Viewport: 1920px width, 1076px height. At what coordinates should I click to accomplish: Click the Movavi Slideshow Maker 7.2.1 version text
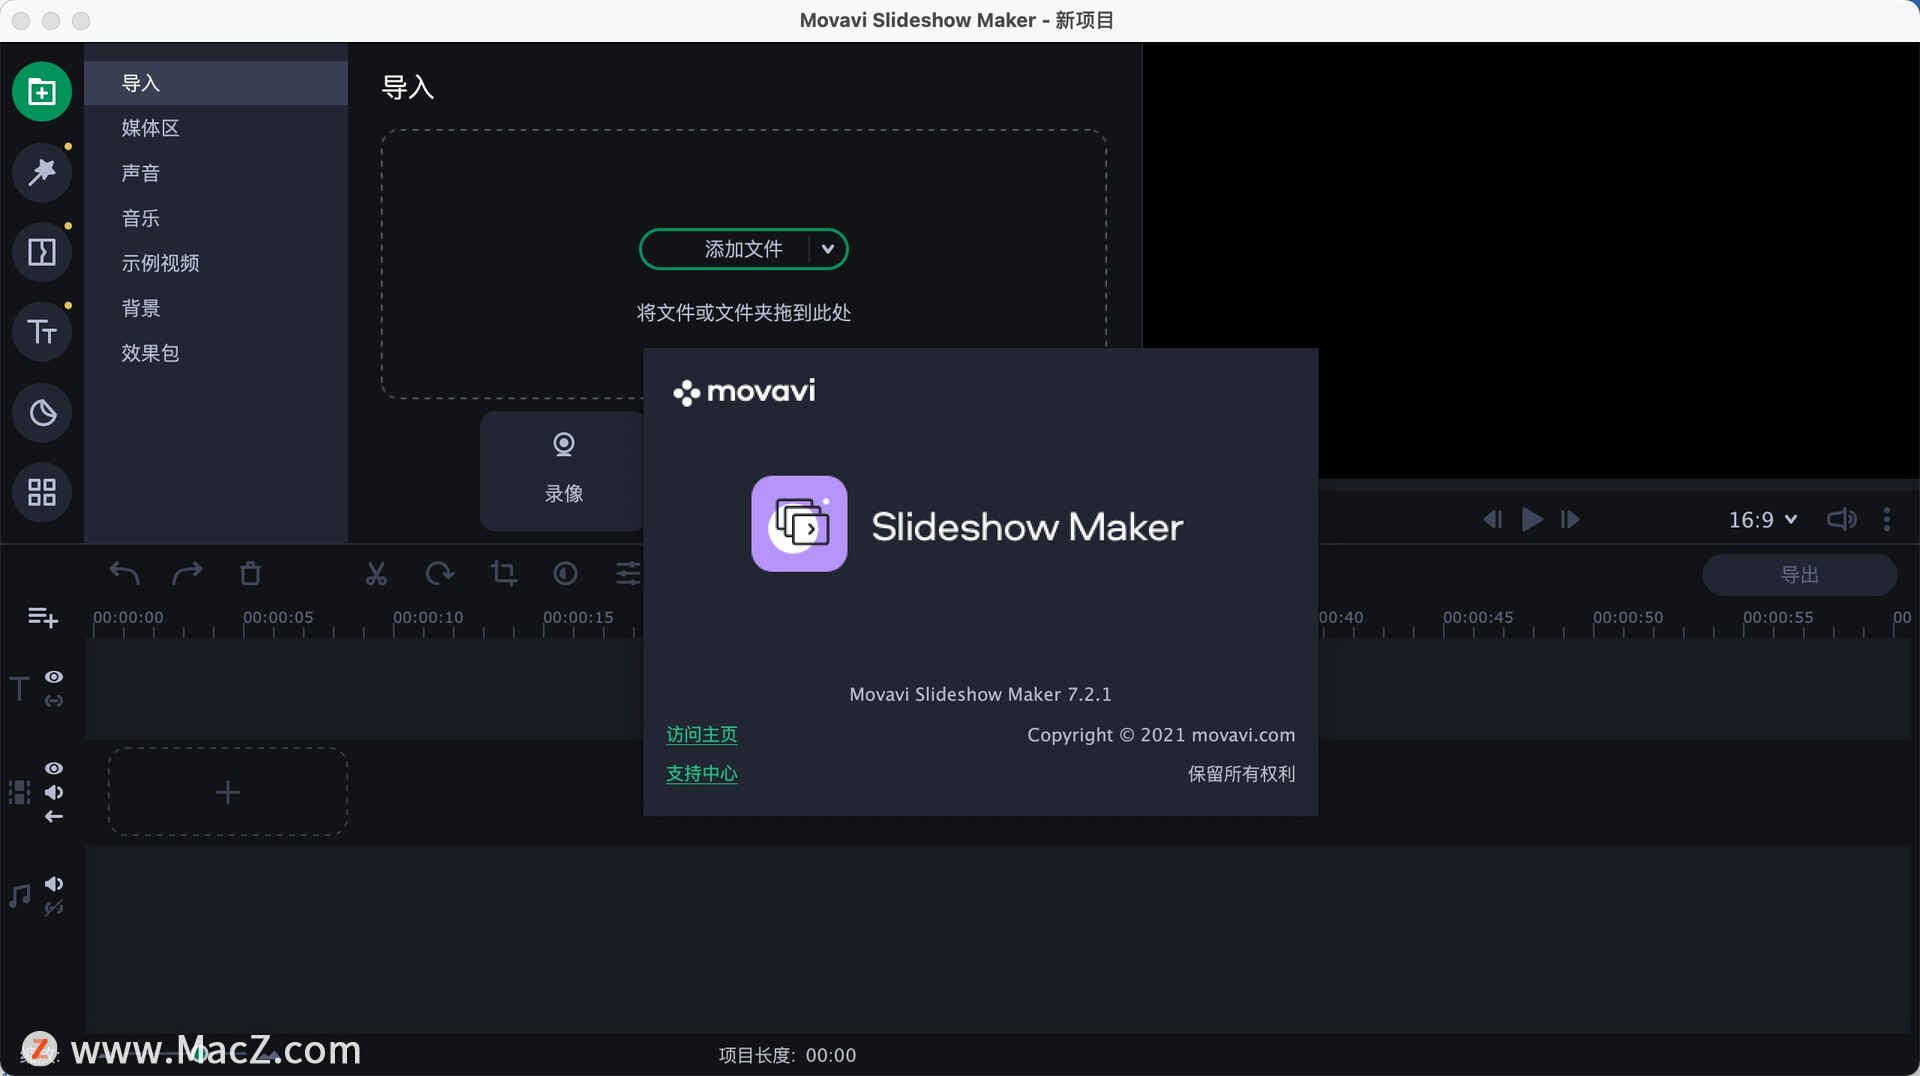click(980, 694)
